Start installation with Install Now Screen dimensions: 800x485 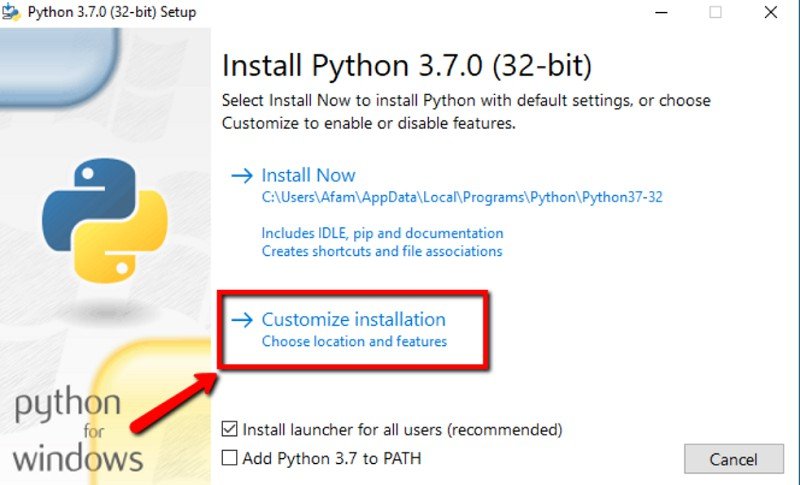coord(308,175)
